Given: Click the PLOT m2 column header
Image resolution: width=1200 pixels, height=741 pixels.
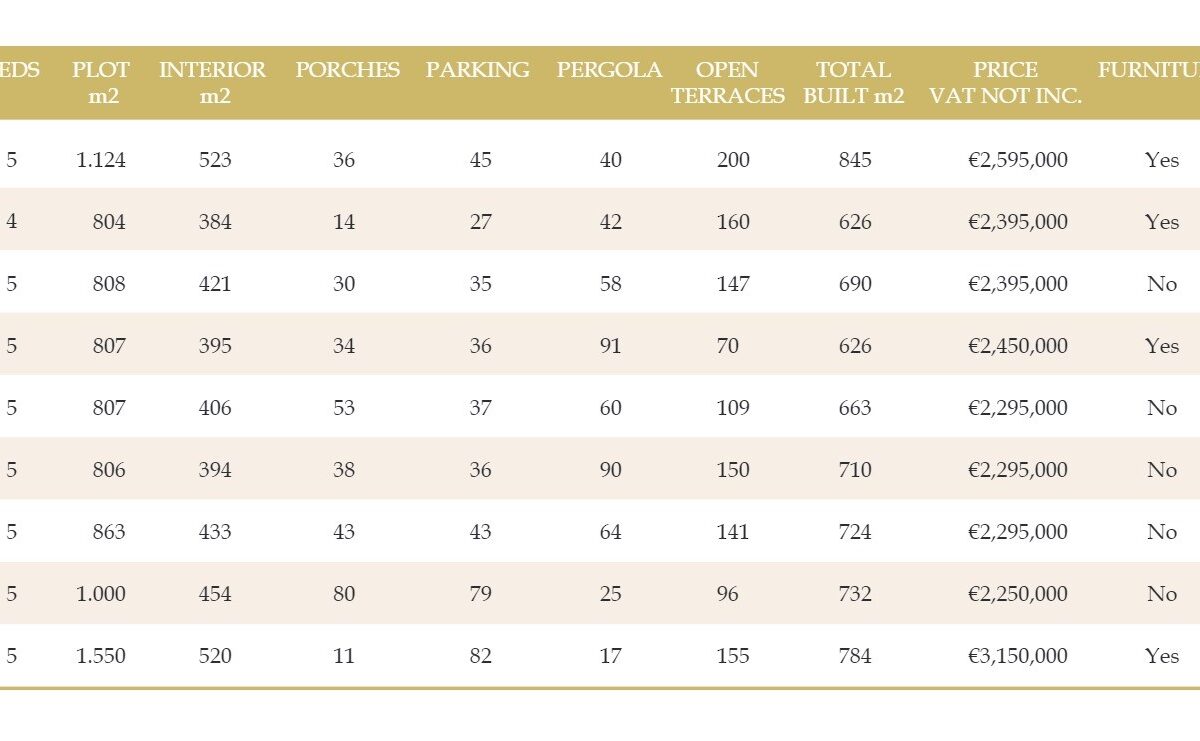Looking at the screenshot, I should click(x=101, y=83).
